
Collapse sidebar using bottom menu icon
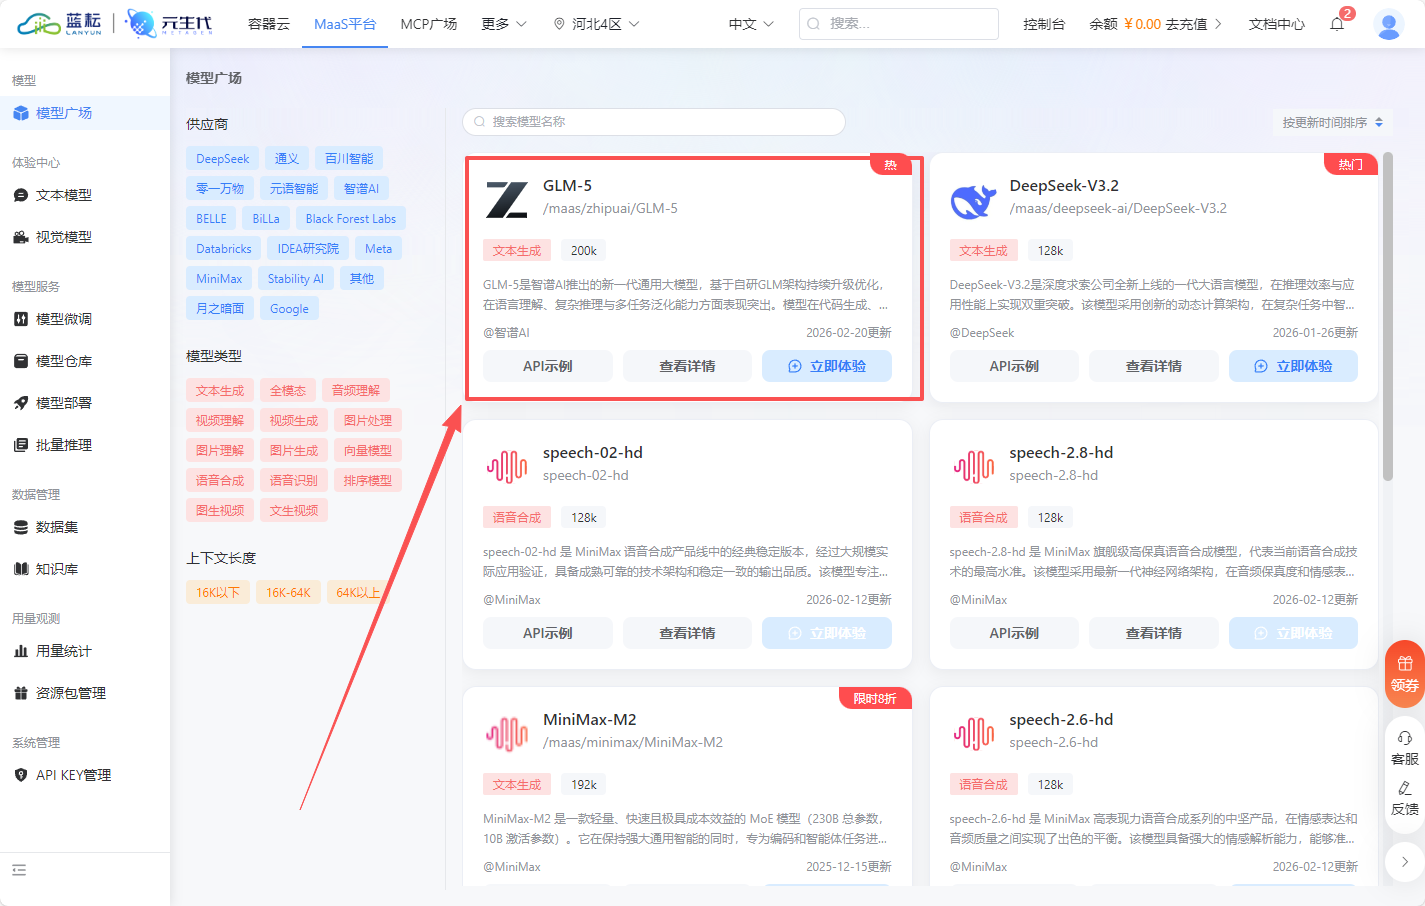(x=19, y=870)
